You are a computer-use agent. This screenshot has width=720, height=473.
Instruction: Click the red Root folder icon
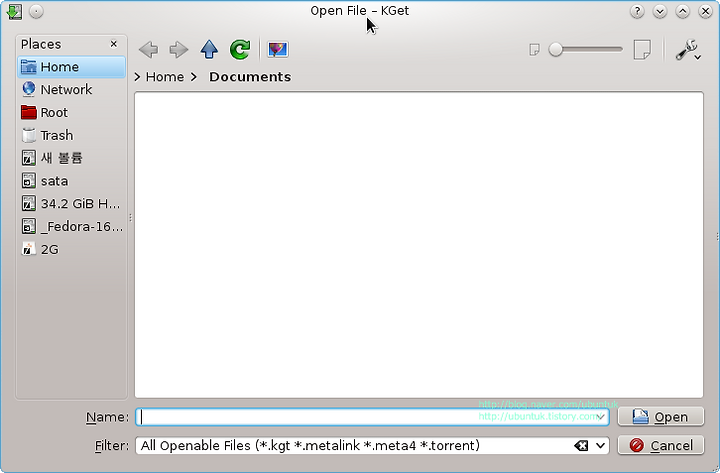coord(28,113)
